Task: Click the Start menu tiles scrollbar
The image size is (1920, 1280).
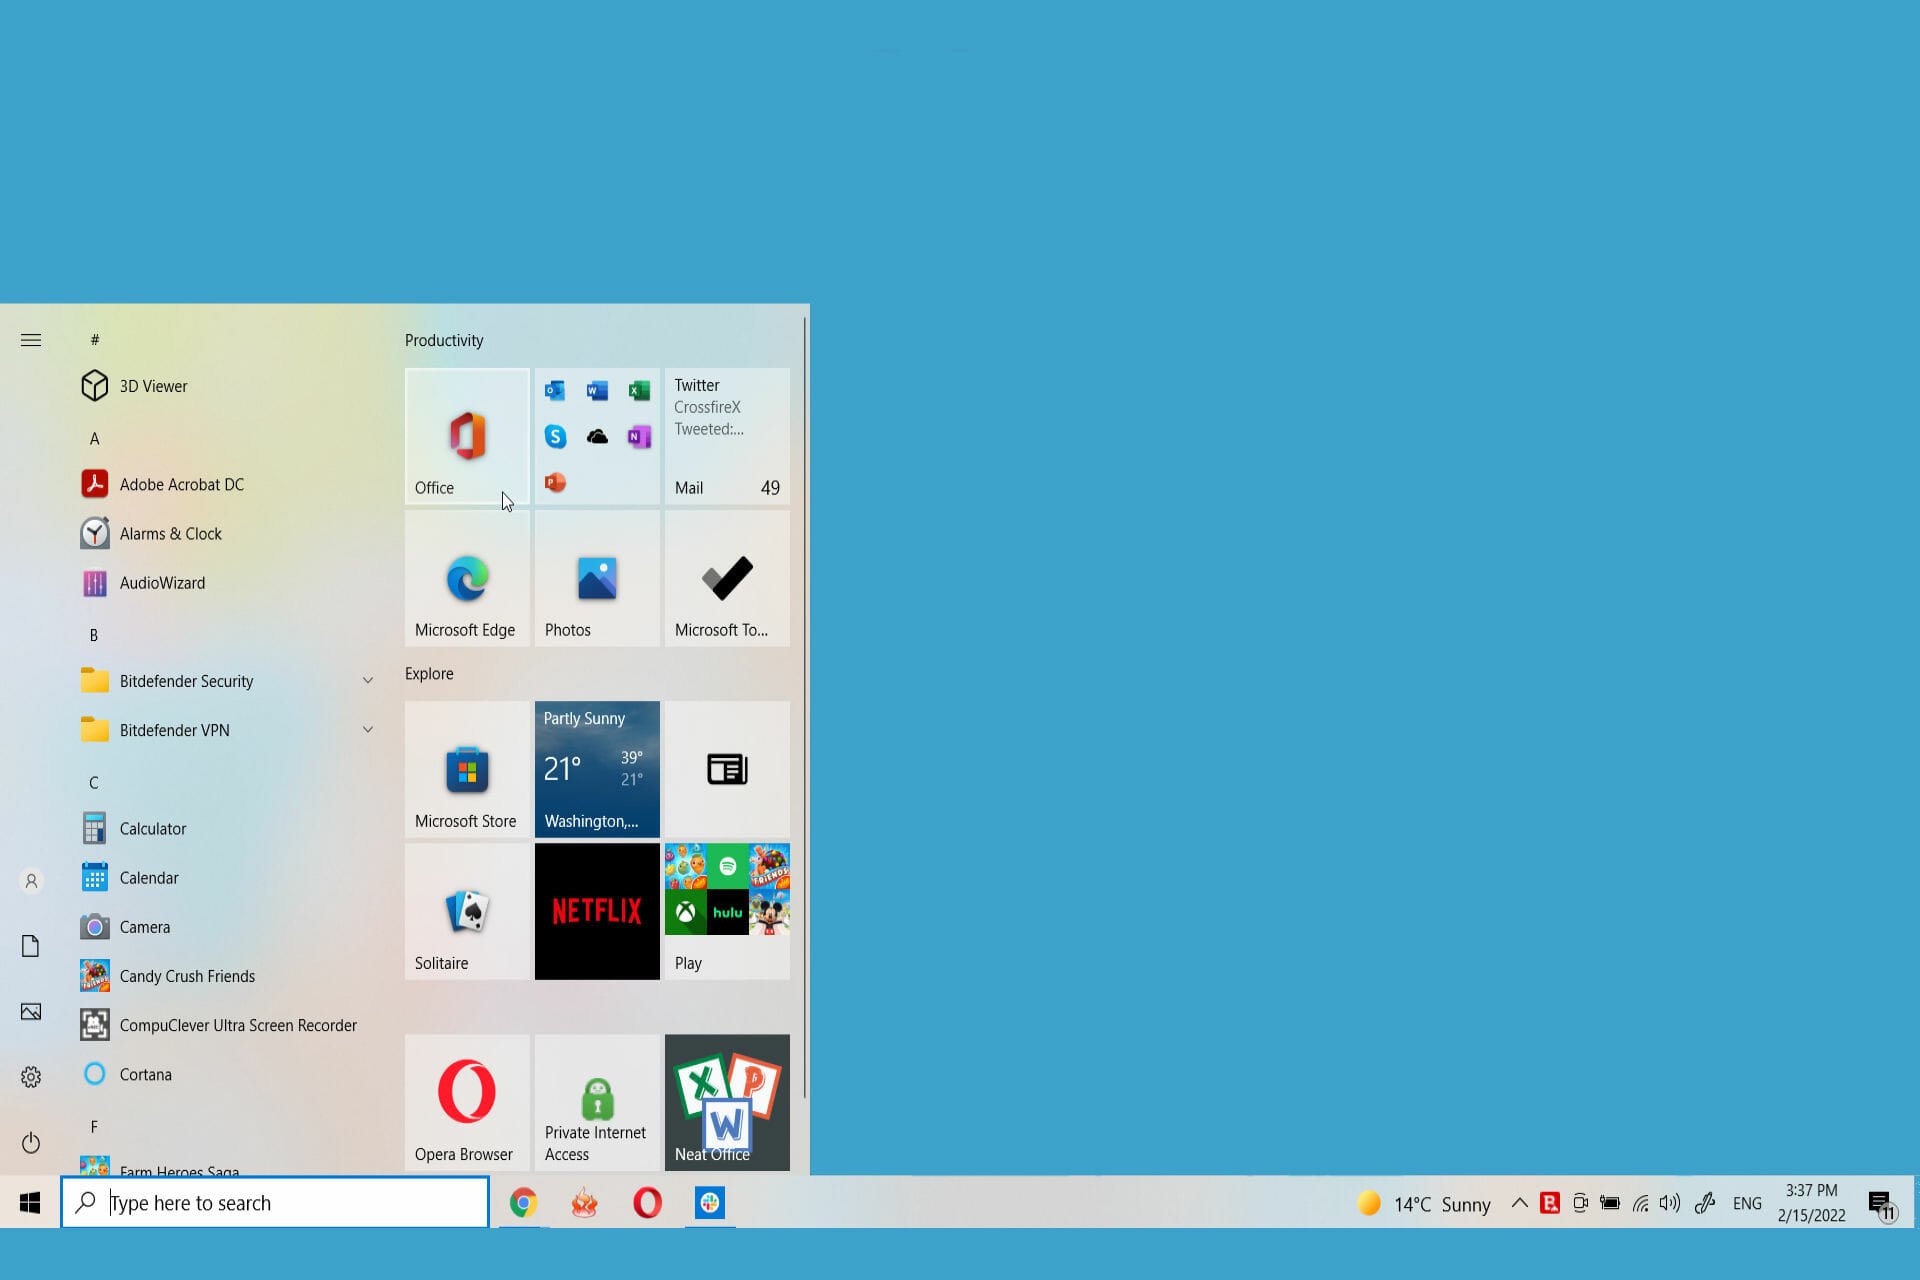Action: 804,708
